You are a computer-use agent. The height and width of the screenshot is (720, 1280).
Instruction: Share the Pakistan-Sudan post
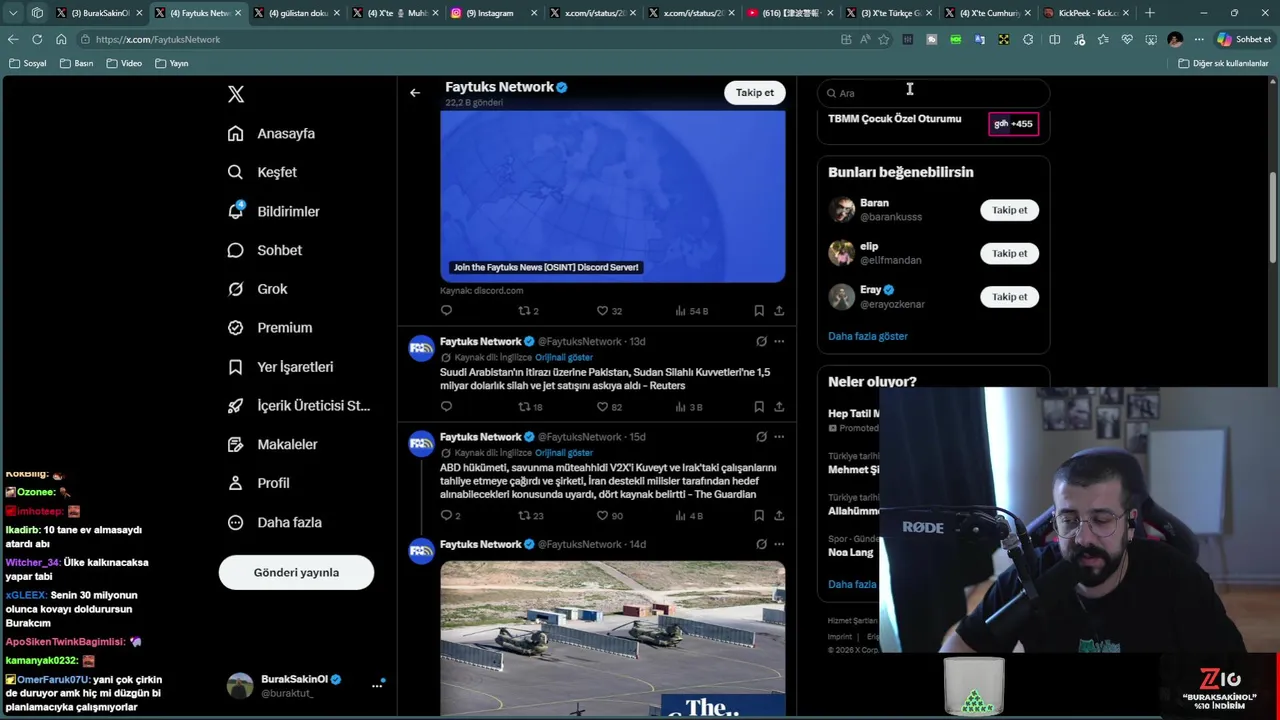[x=779, y=407]
